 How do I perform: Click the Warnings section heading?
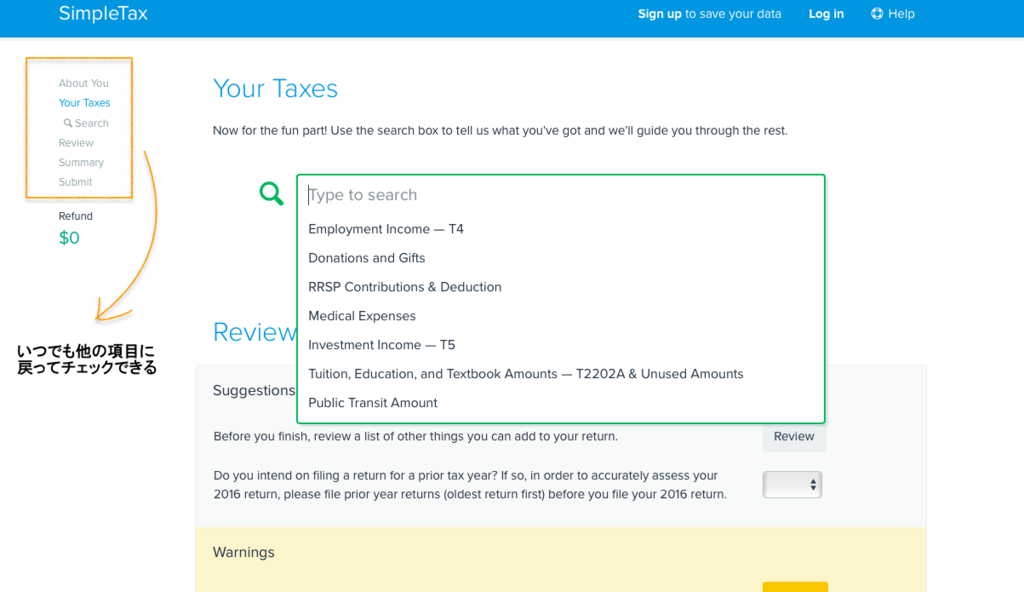click(x=244, y=552)
